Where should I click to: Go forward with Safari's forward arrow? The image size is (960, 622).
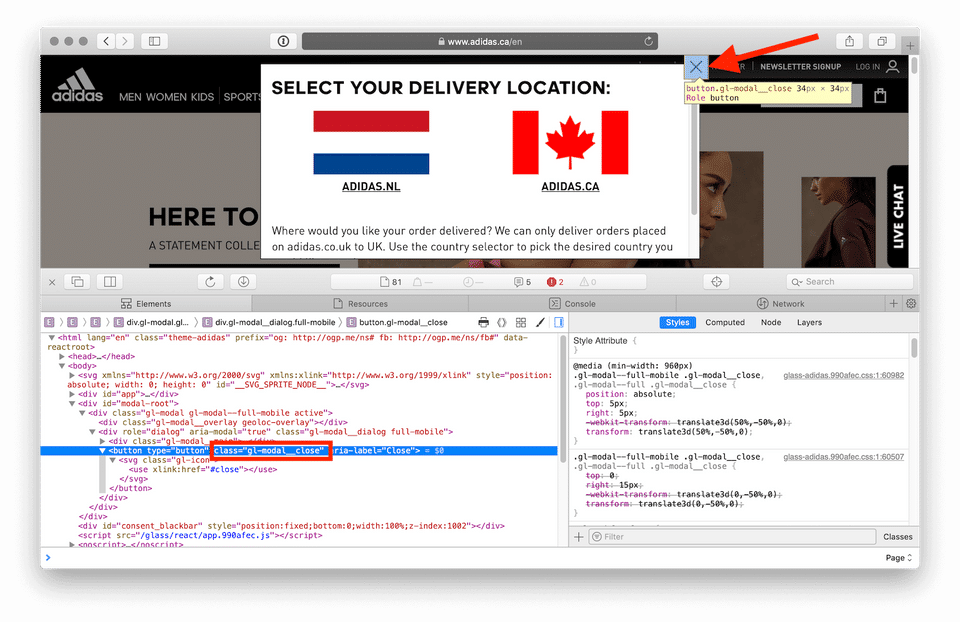125,41
